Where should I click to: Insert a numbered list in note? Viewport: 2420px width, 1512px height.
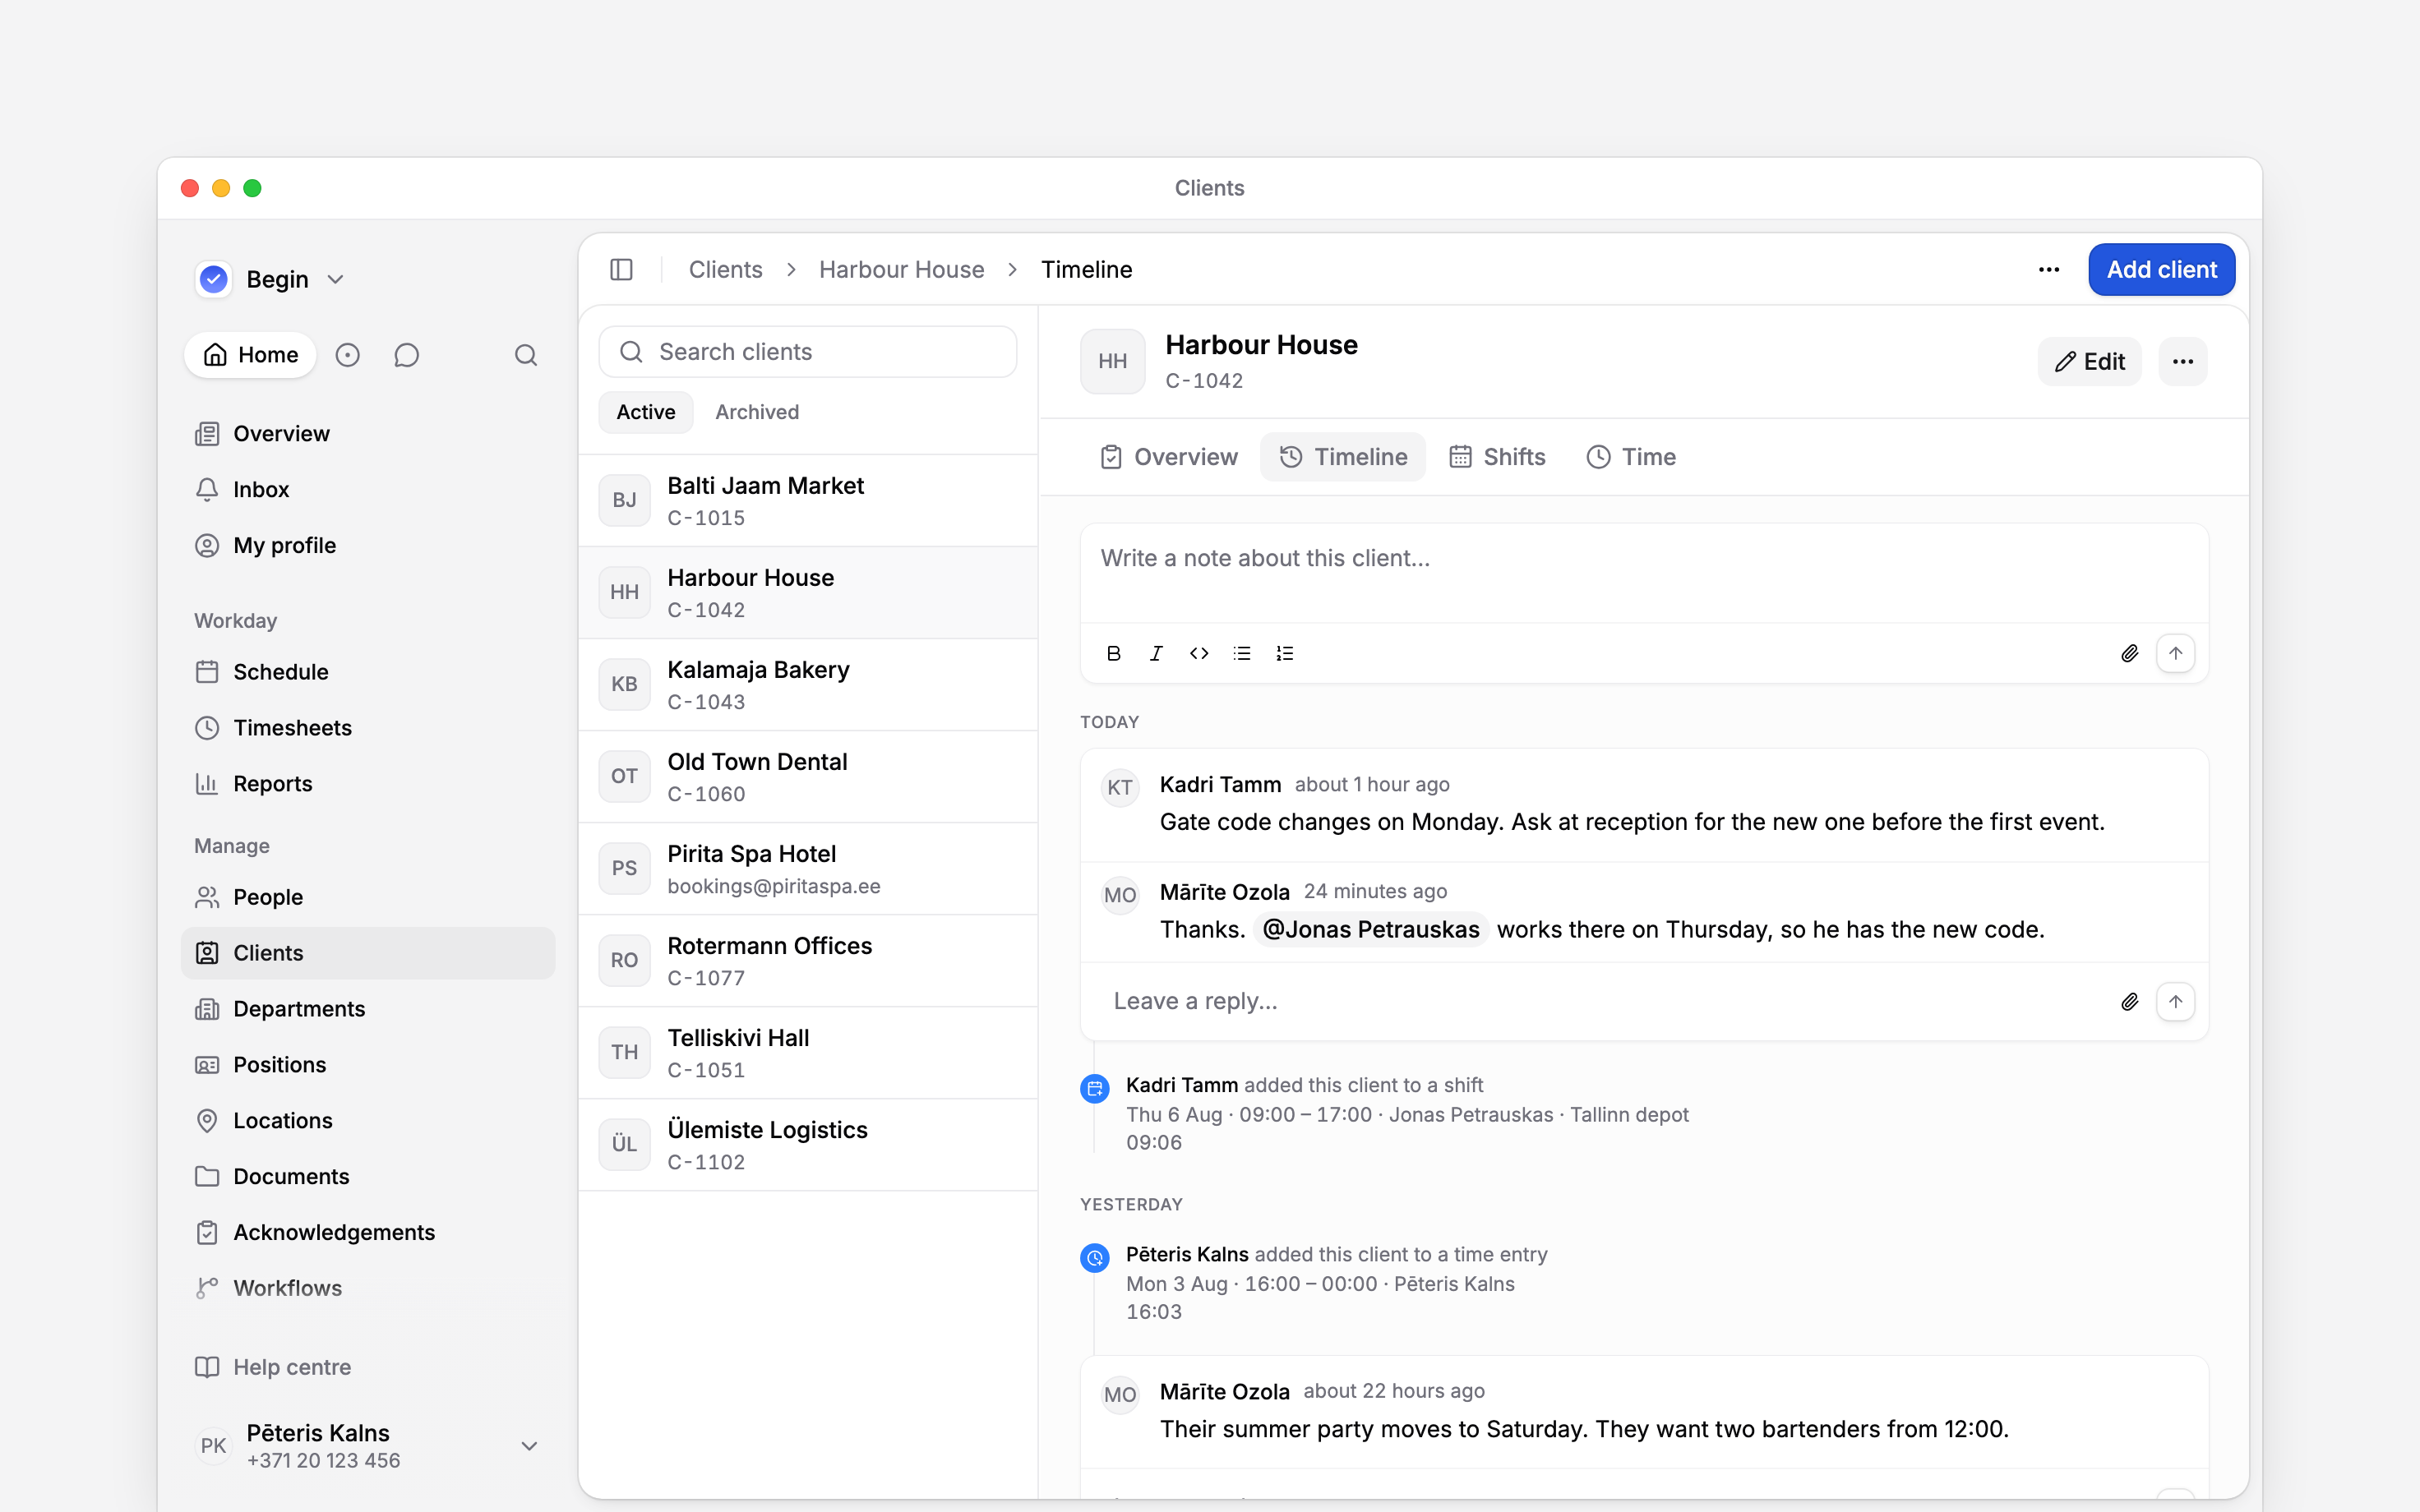click(x=1285, y=653)
